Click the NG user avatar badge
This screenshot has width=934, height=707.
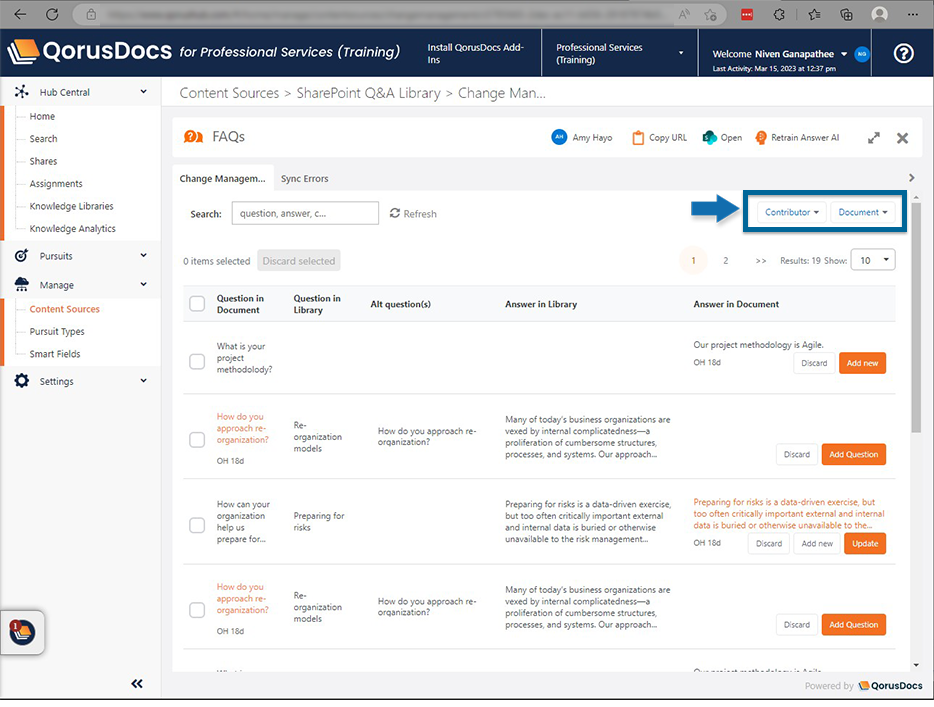point(861,54)
